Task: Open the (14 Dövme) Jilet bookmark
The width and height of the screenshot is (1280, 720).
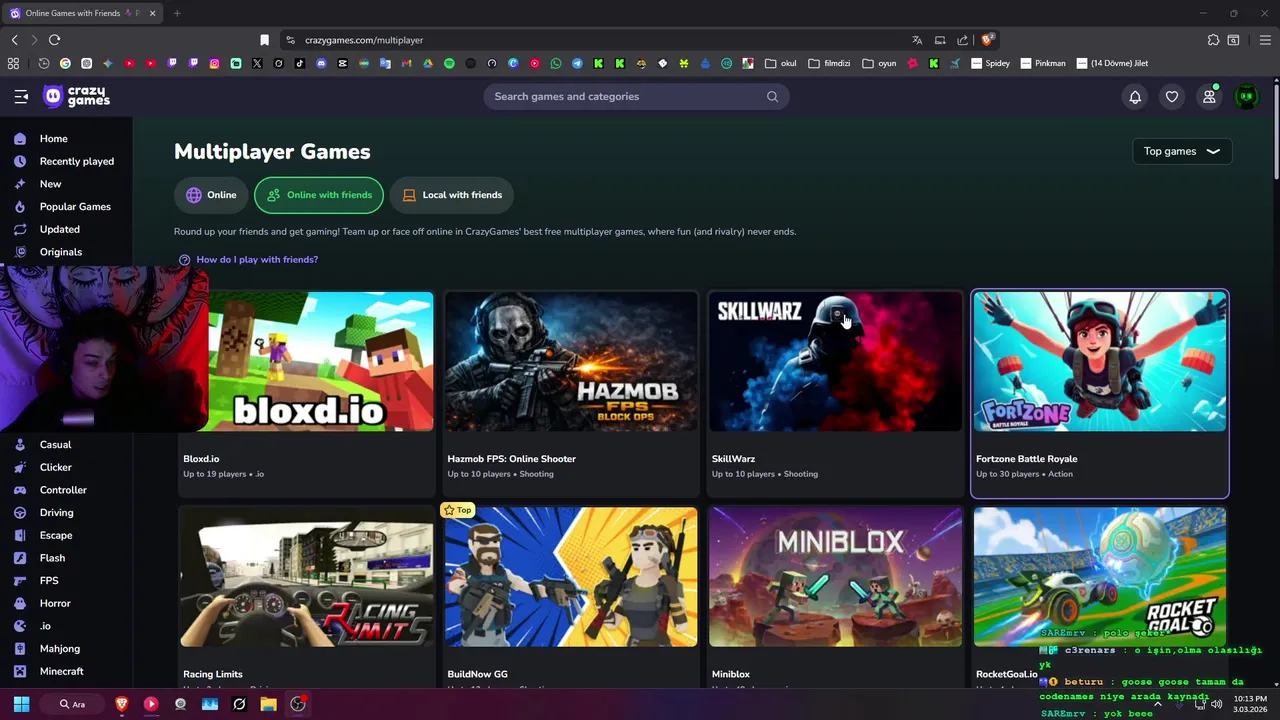Action: click(x=1112, y=63)
